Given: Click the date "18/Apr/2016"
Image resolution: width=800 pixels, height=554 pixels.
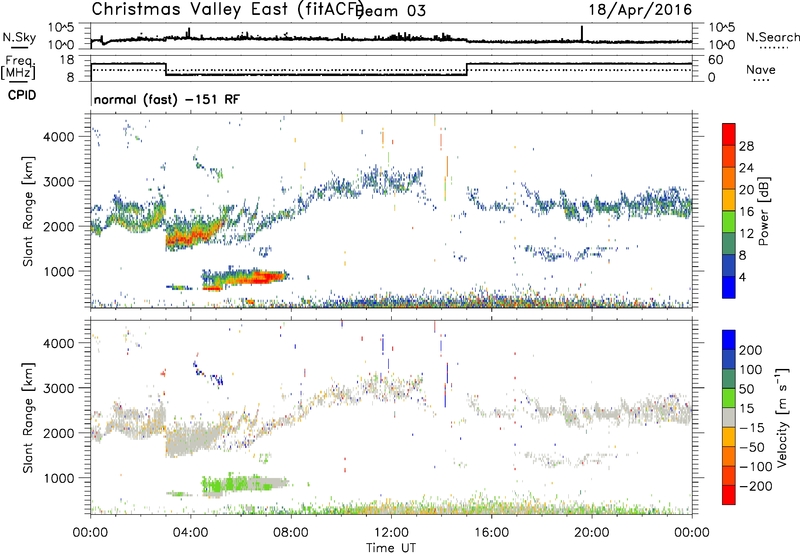Looking at the screenshot, I should tap(641, 10).
